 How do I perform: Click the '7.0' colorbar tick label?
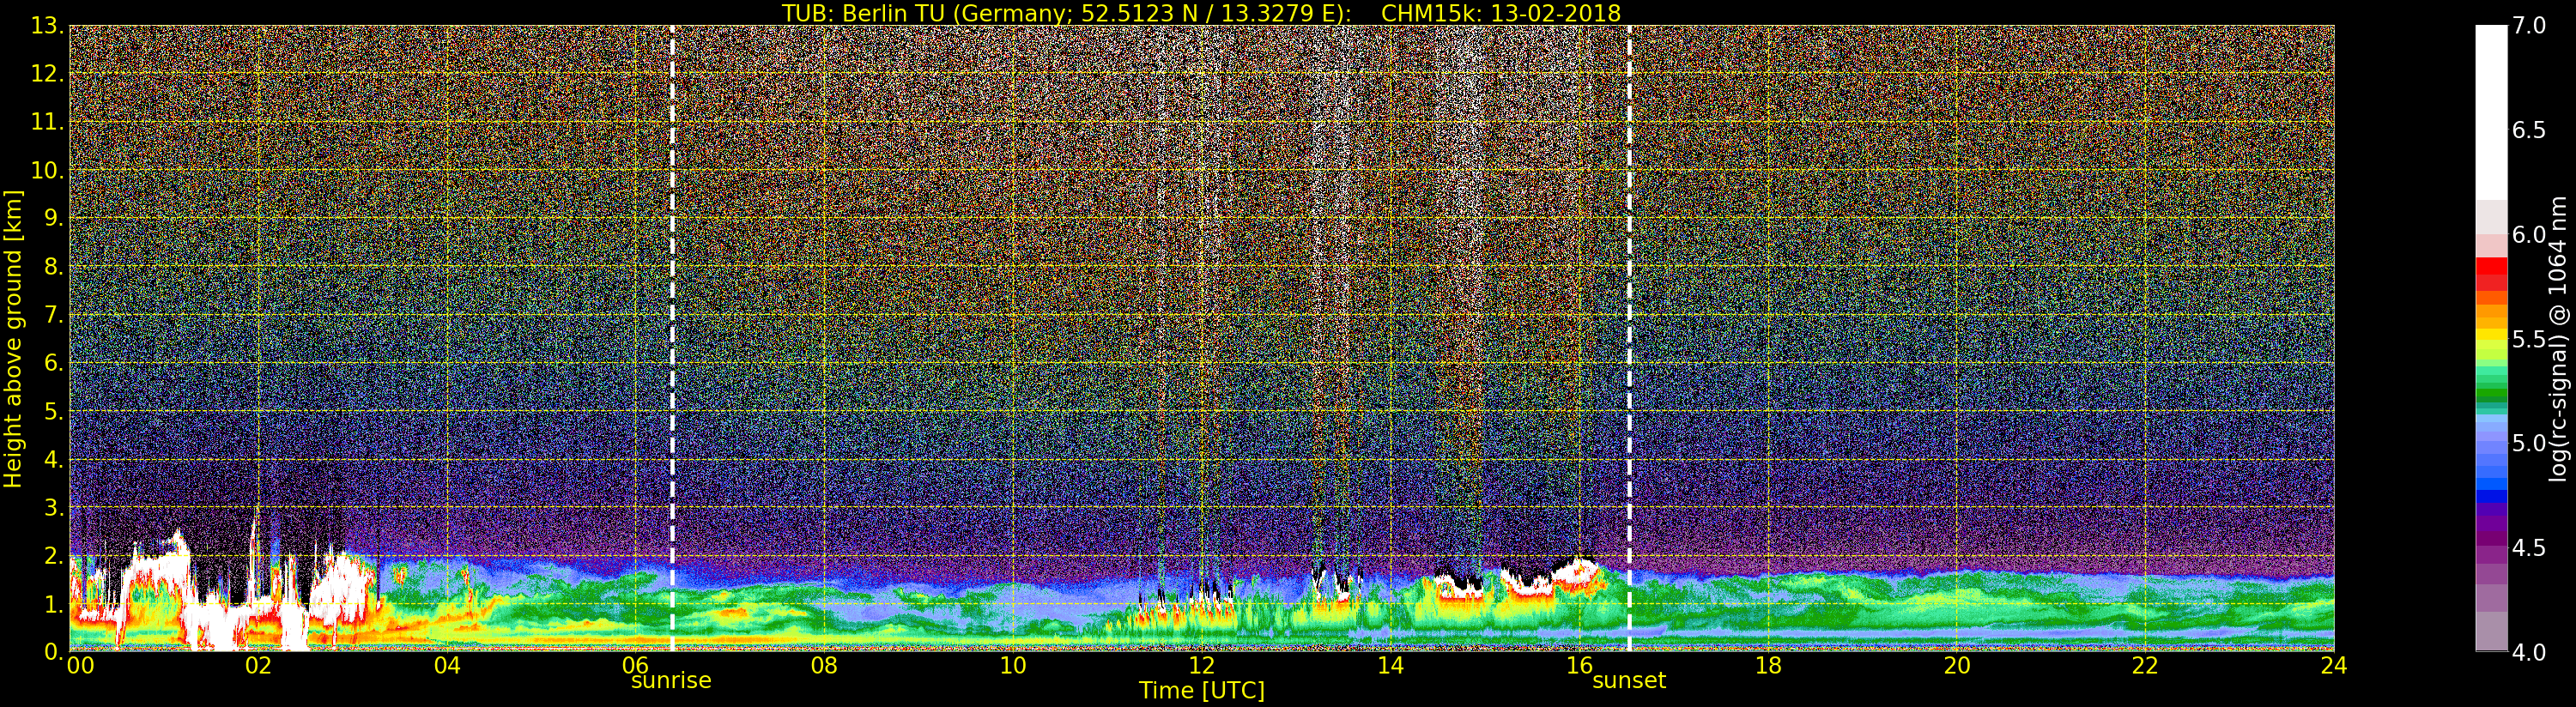coord(2529,25)
